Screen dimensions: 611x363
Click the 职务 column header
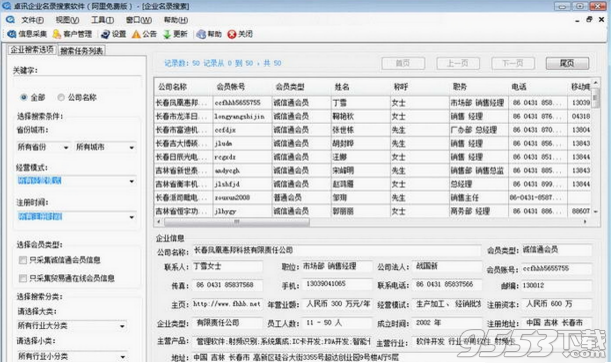479,87
